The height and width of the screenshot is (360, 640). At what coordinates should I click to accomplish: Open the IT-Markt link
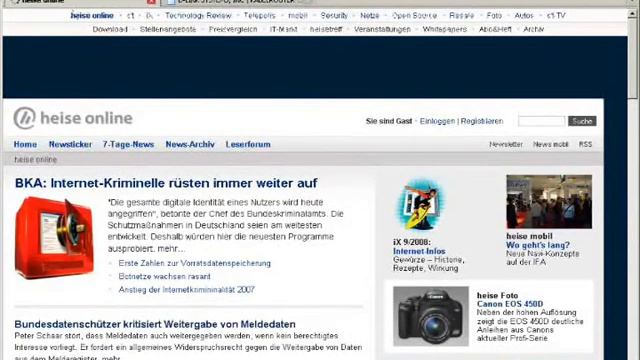coord(283,29)
